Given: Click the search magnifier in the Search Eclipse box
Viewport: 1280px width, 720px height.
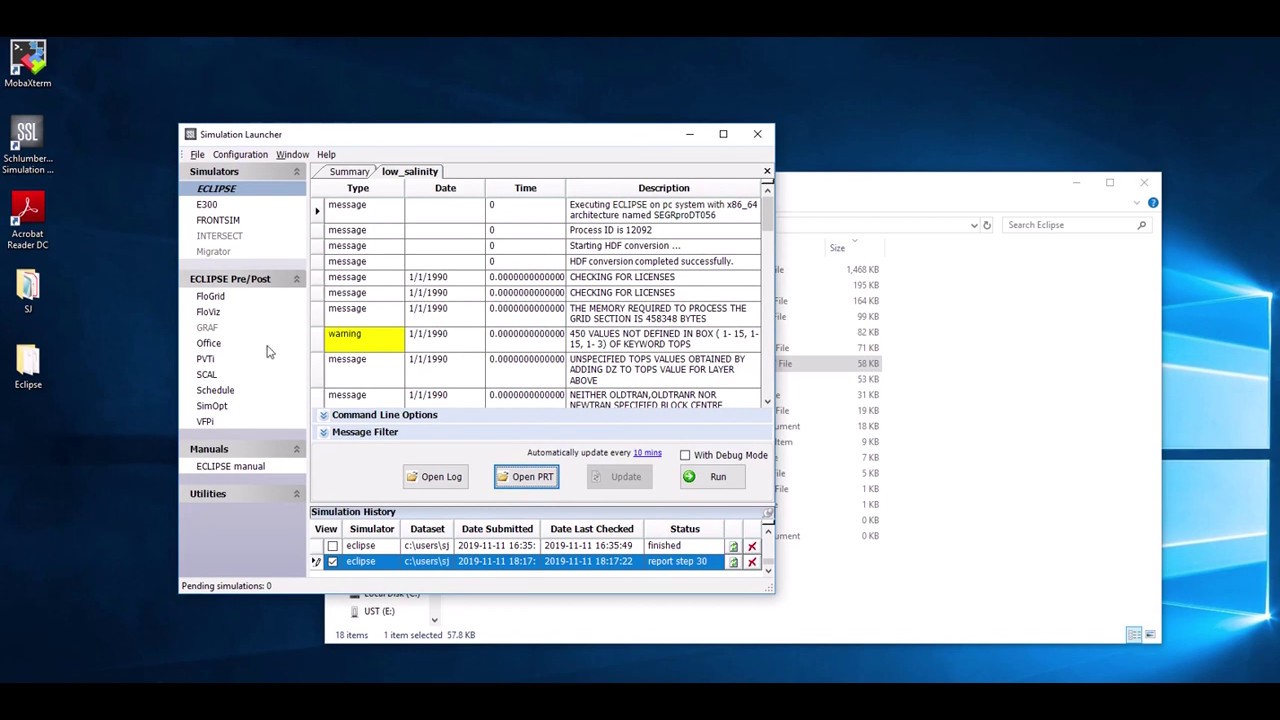Looking at the screenshot, I should click(x=1141, y=225).
